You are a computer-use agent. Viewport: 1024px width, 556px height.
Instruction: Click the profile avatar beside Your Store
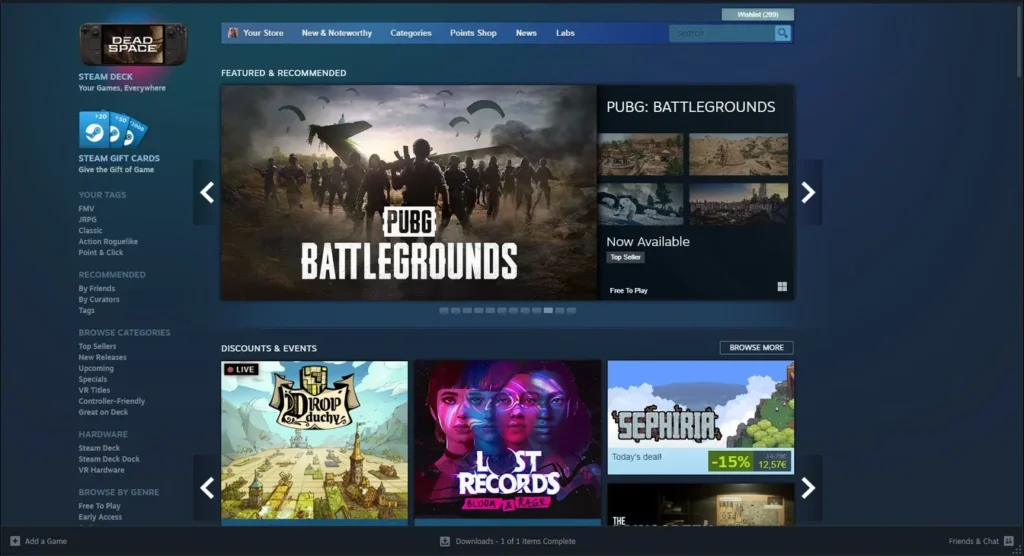[232, 33]
